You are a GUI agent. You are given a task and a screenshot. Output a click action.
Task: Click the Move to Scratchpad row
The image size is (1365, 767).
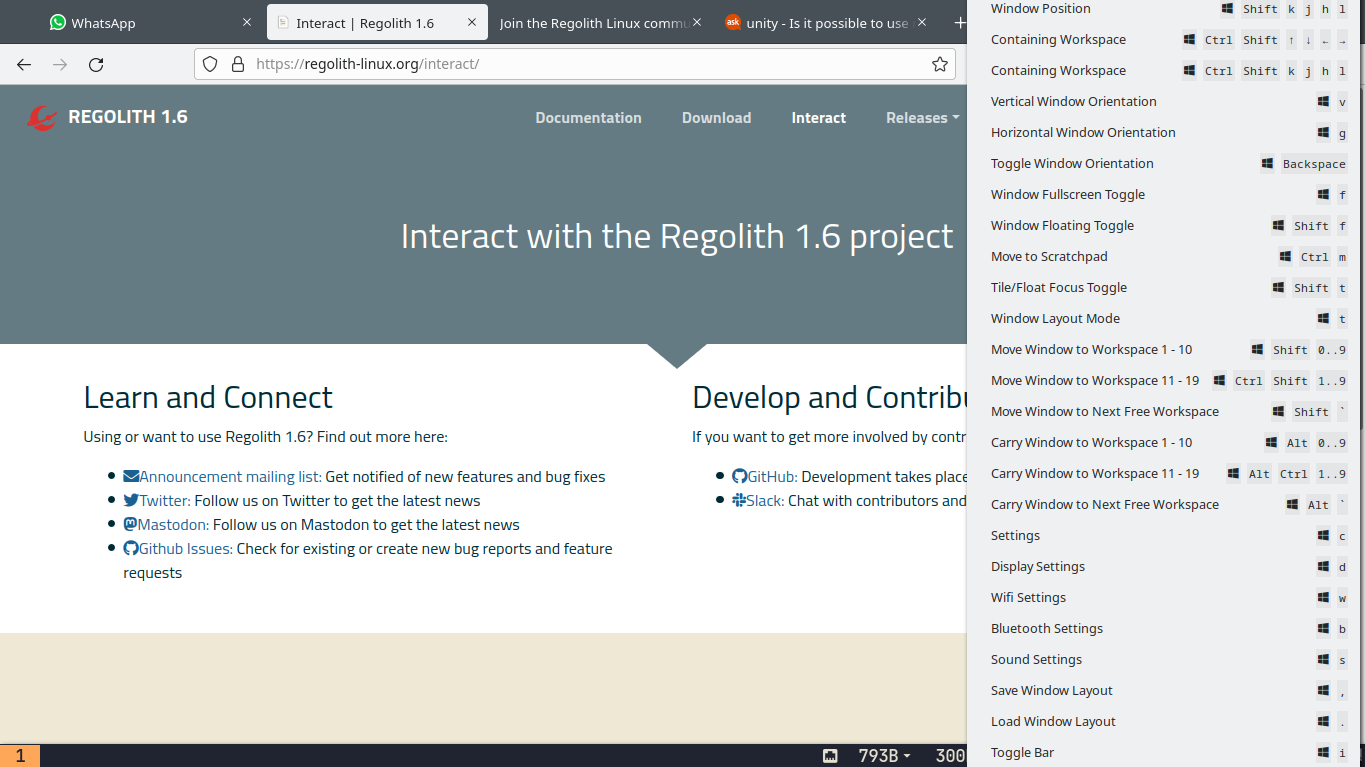point(1167,257)
